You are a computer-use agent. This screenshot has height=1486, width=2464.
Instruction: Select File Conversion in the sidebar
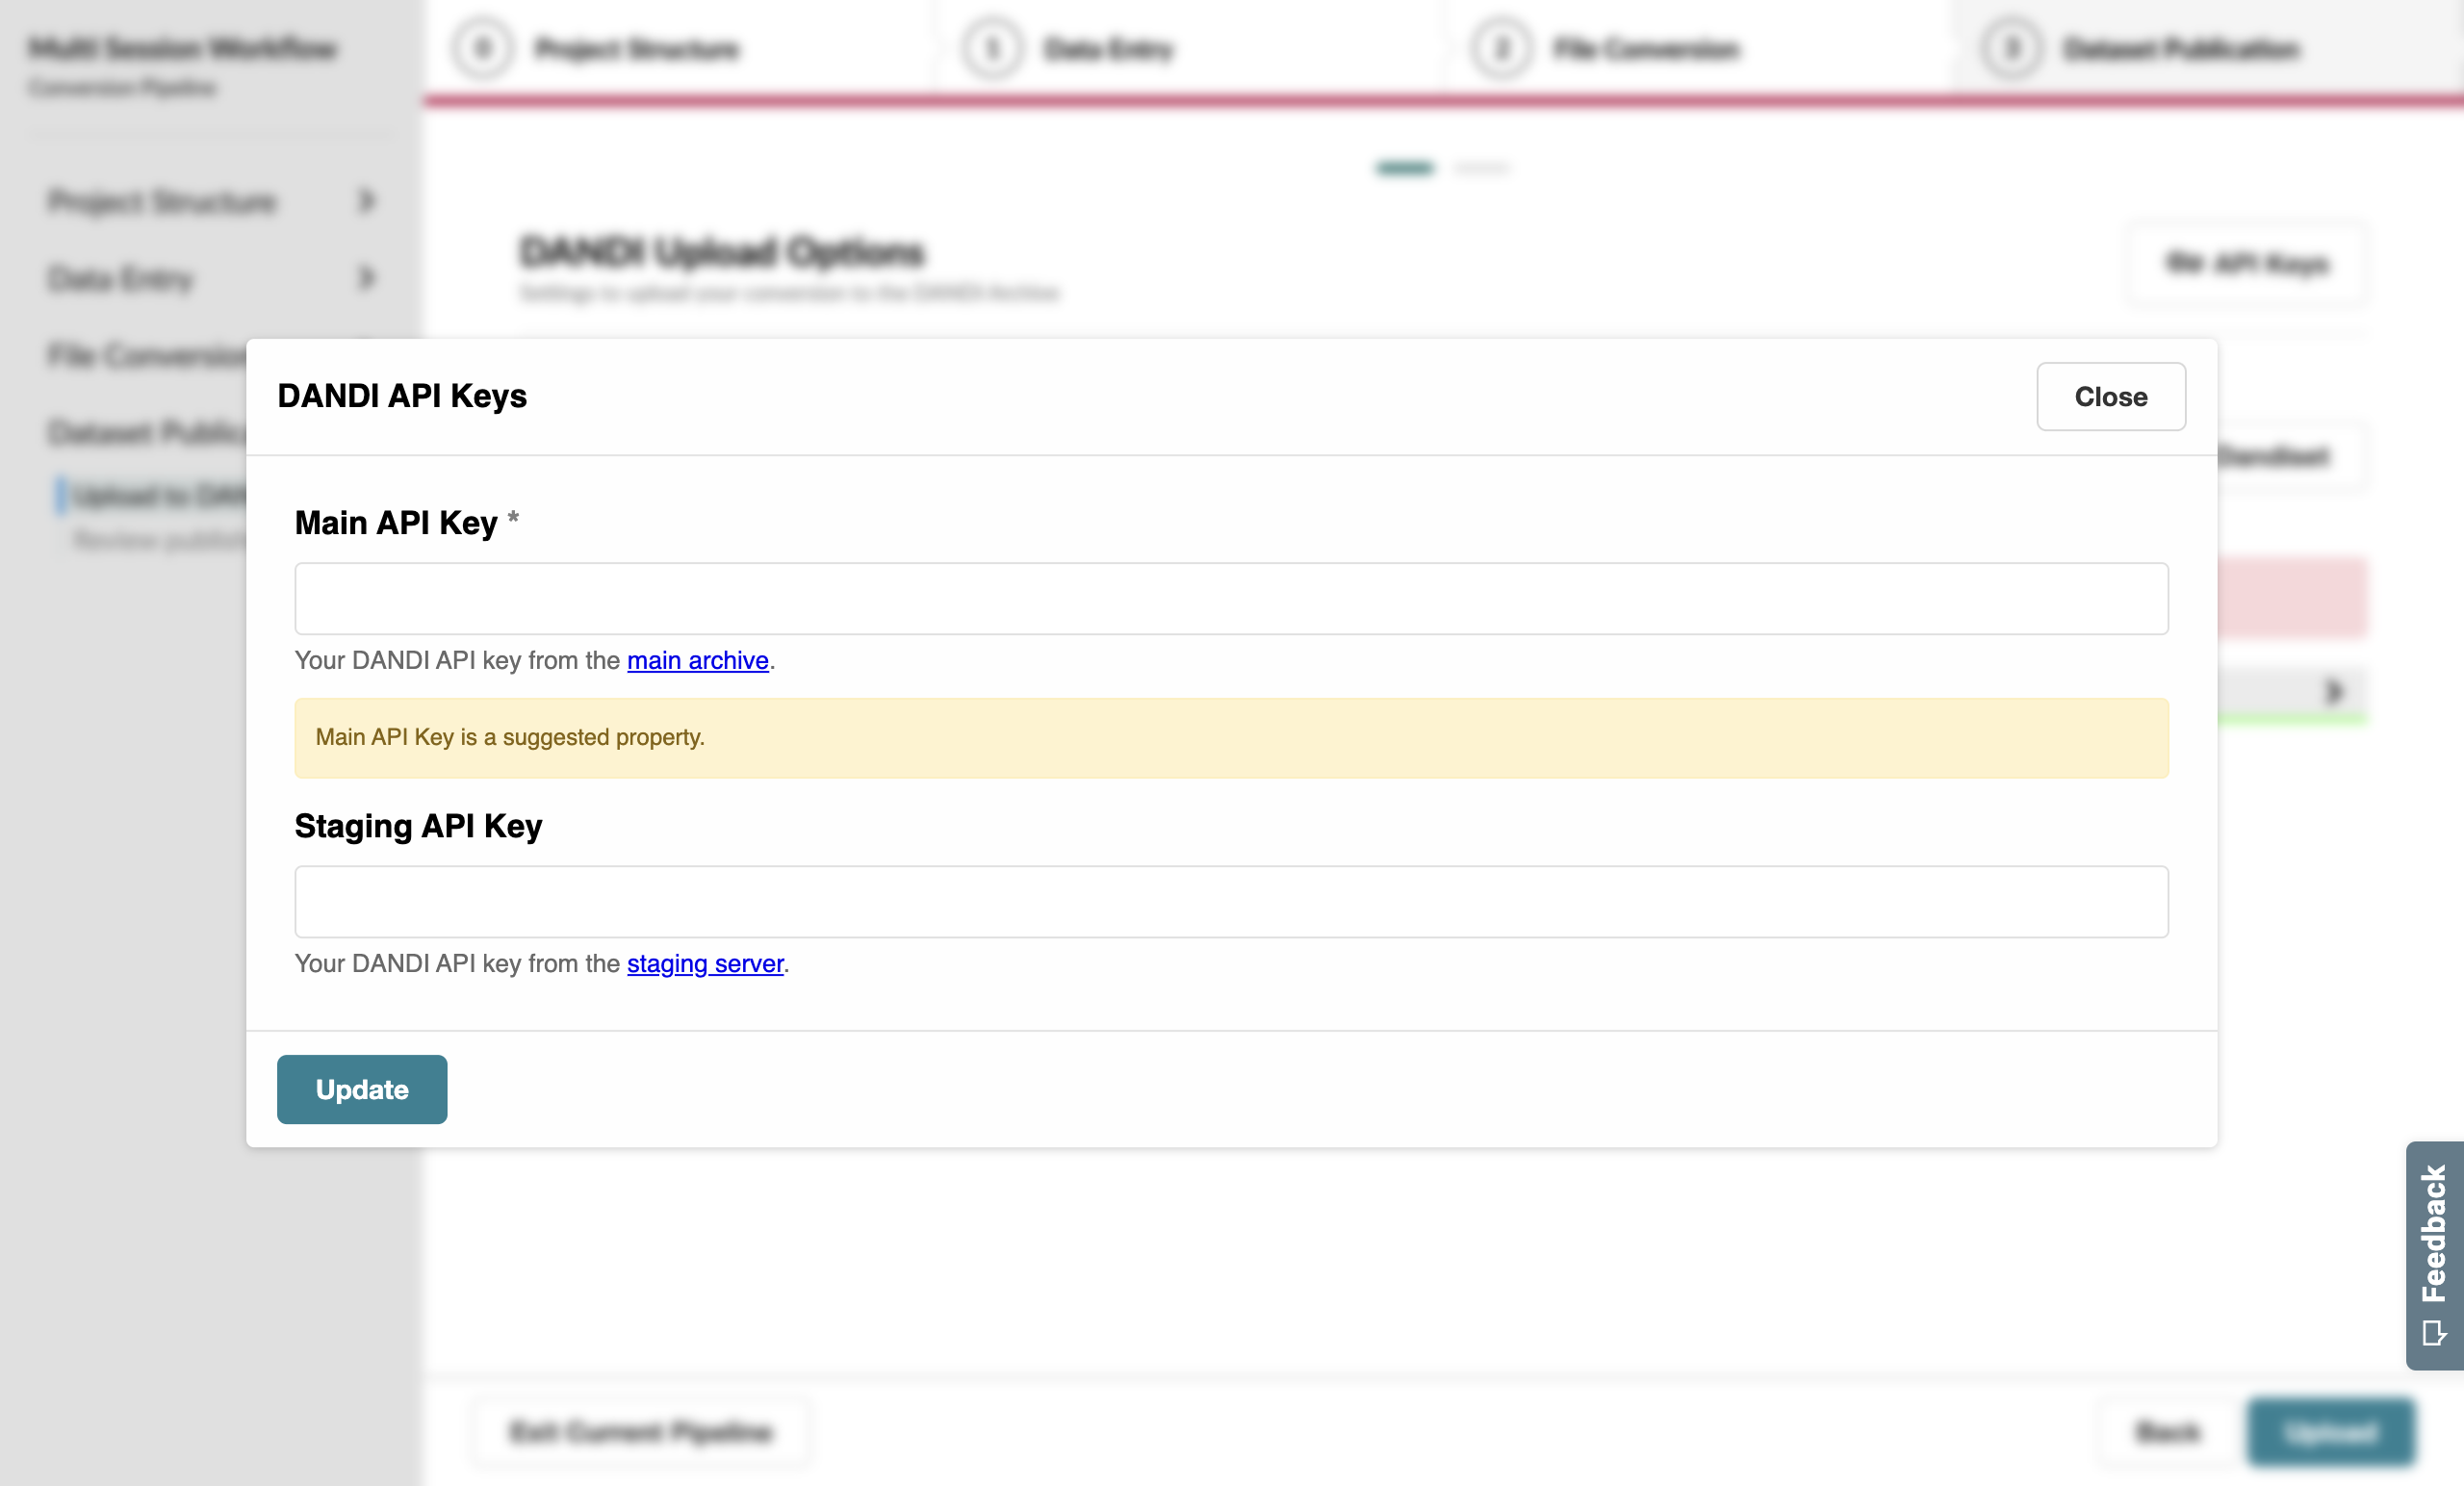point(146,355)
